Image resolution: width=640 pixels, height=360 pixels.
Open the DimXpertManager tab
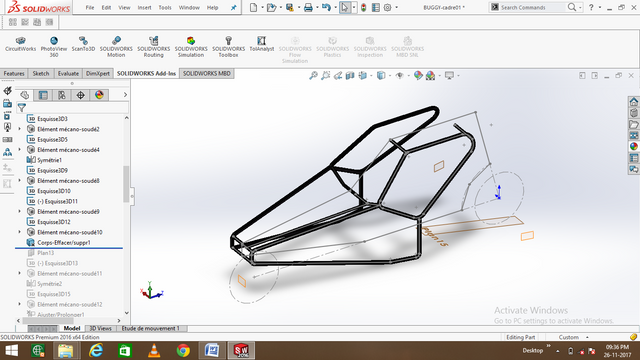point(80,95)
